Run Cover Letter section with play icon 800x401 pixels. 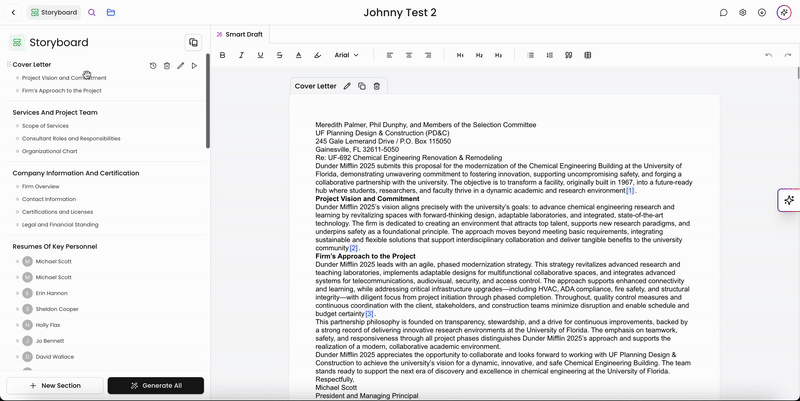(x=194, y=66)
